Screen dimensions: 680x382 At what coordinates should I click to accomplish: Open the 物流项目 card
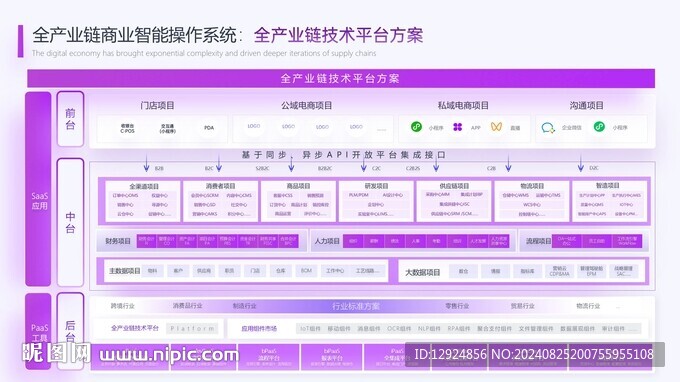click(x=532, y=201)
